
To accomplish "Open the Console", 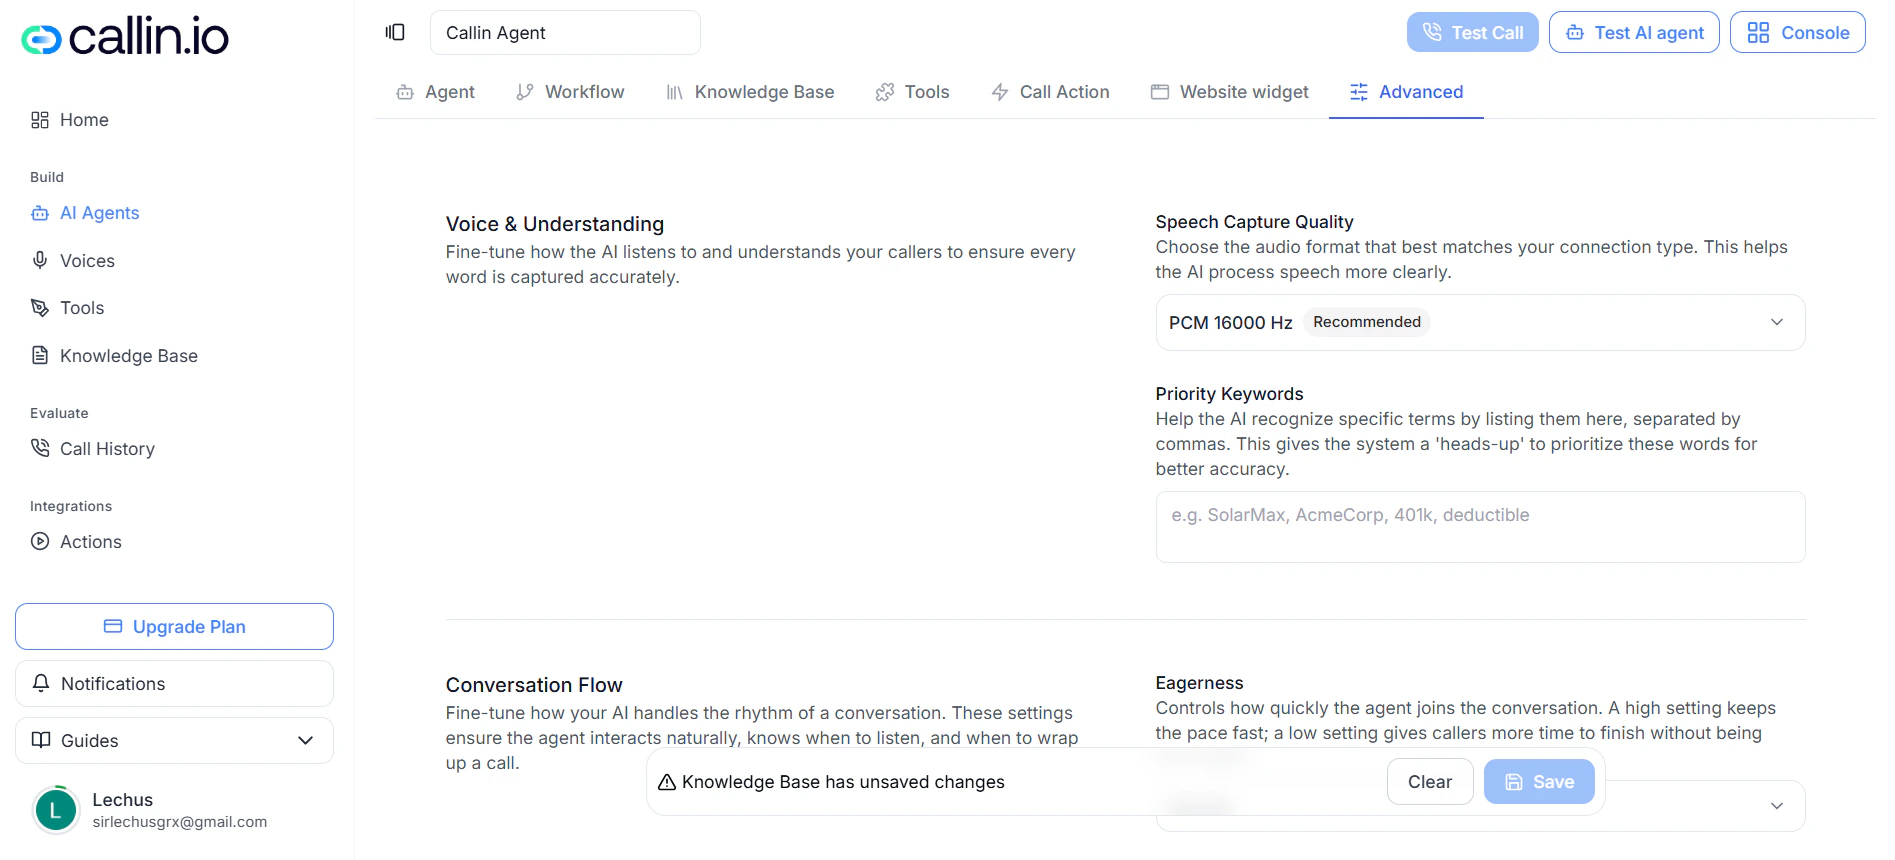I will click(1798, 32).
